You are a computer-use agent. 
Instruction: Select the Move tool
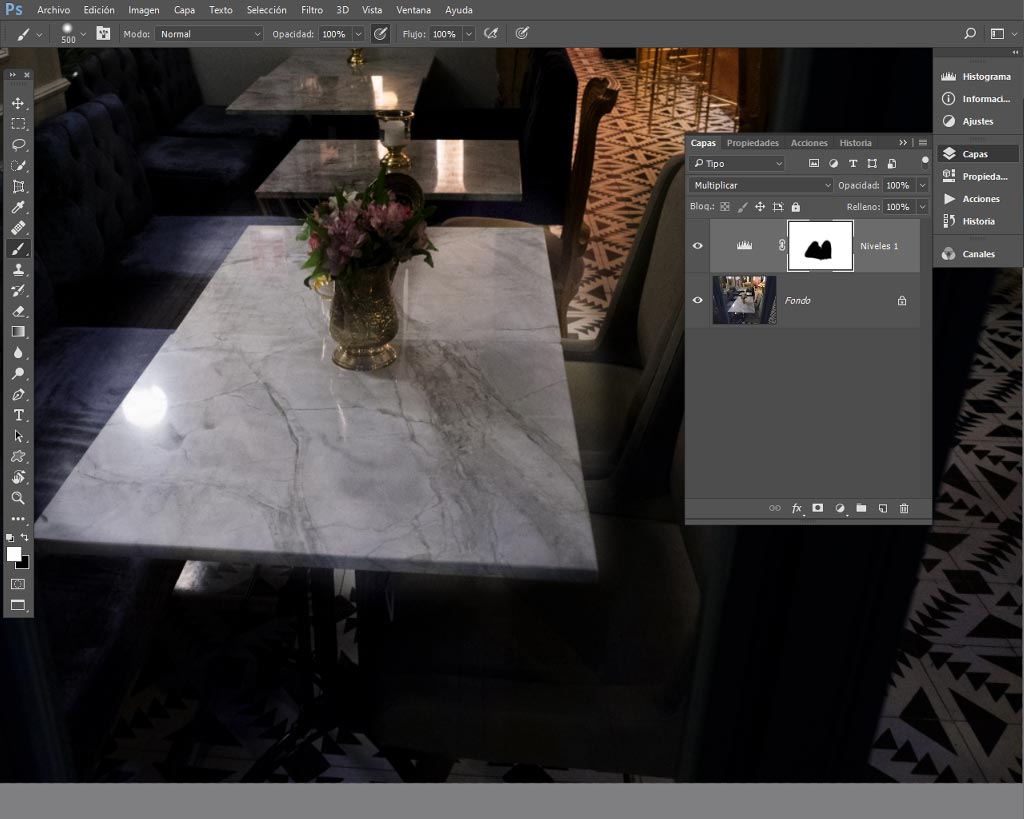tap(18, 103)
